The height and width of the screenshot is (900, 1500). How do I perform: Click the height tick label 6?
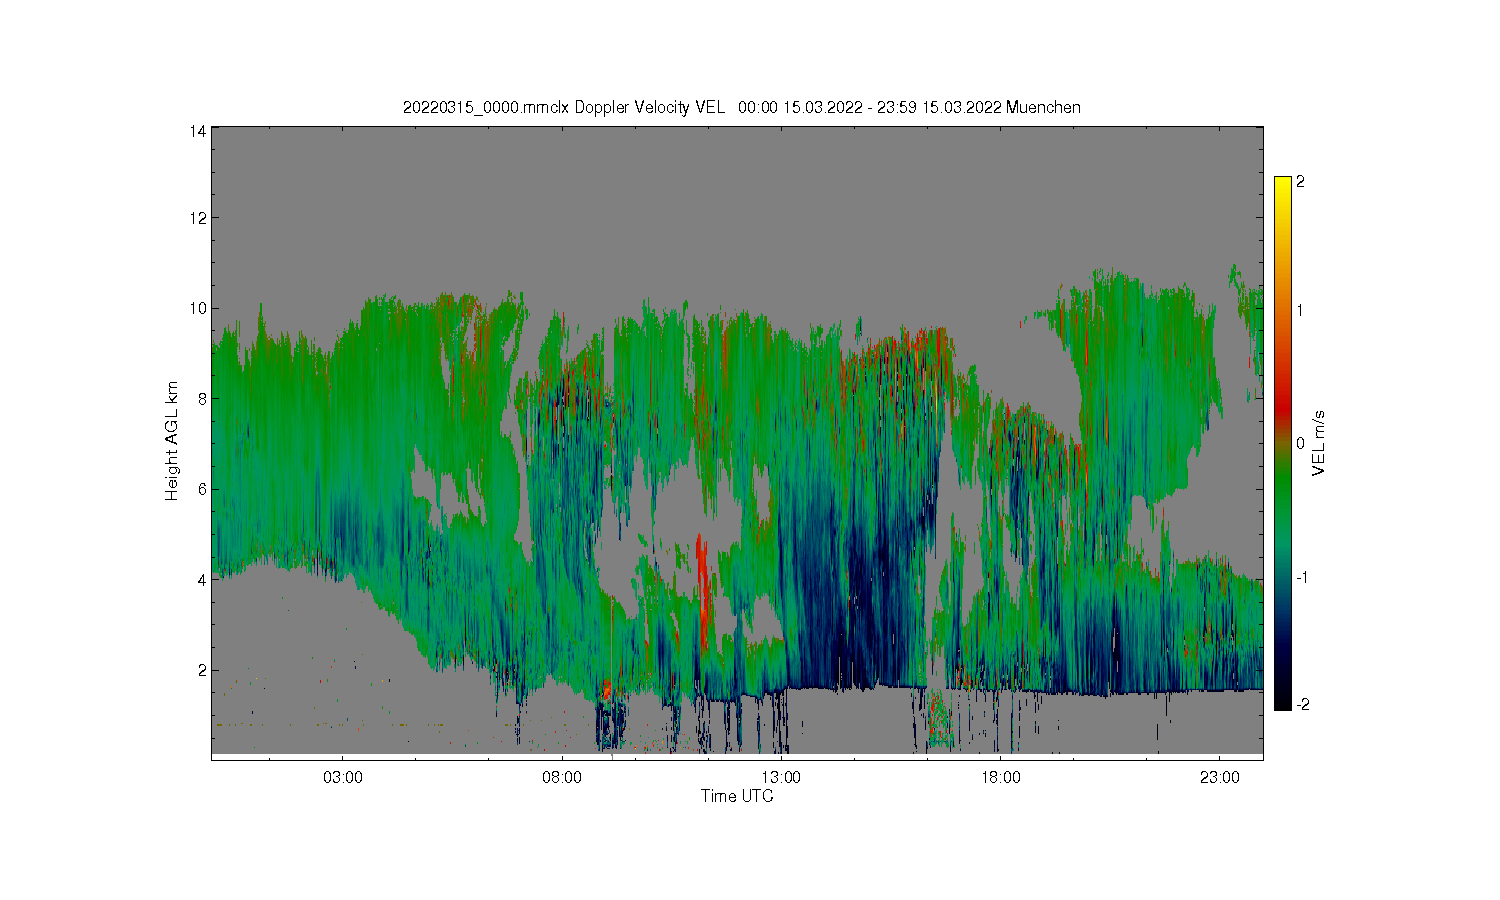(x=202, y=489)
